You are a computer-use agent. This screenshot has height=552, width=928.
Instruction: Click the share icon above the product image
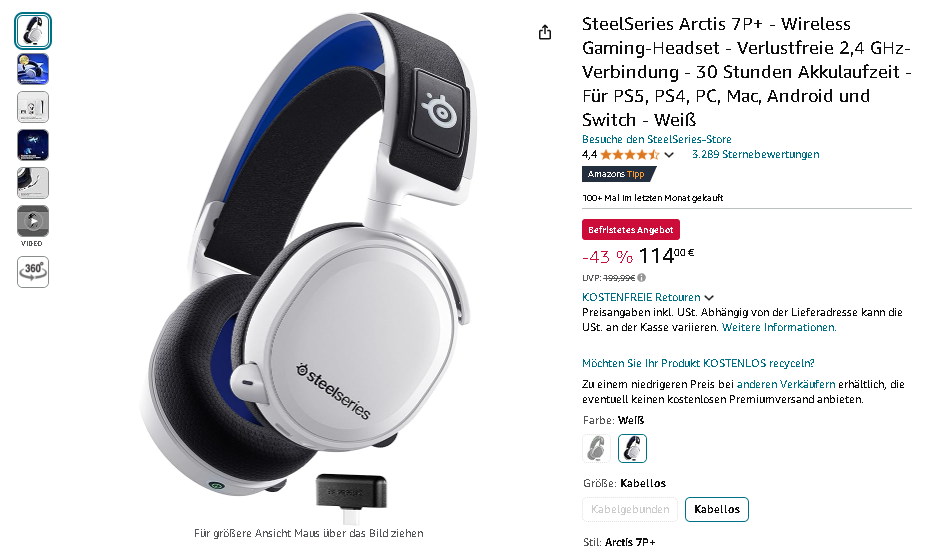545,33
